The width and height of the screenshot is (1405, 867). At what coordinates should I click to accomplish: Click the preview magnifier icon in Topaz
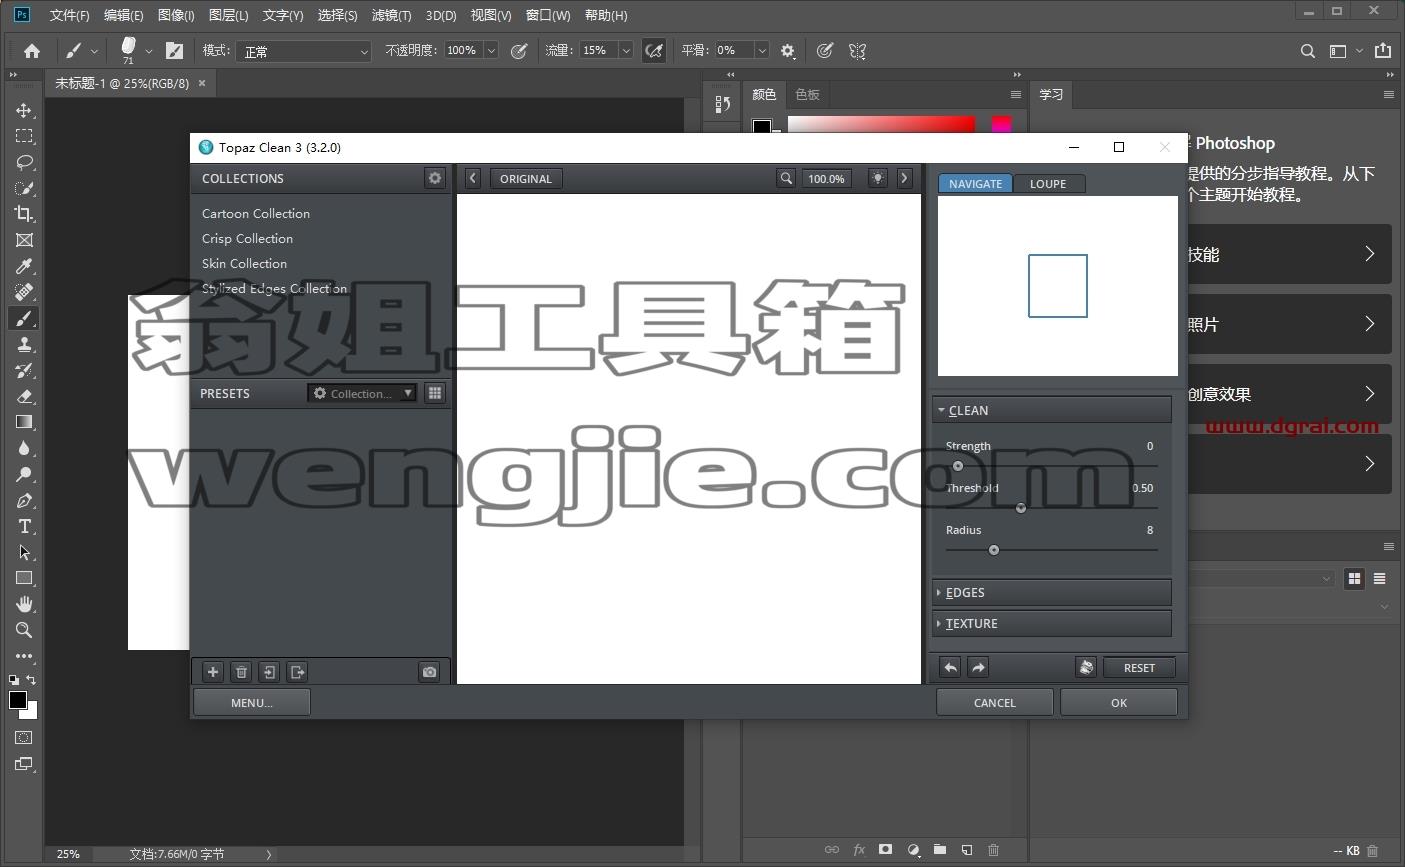786,179
